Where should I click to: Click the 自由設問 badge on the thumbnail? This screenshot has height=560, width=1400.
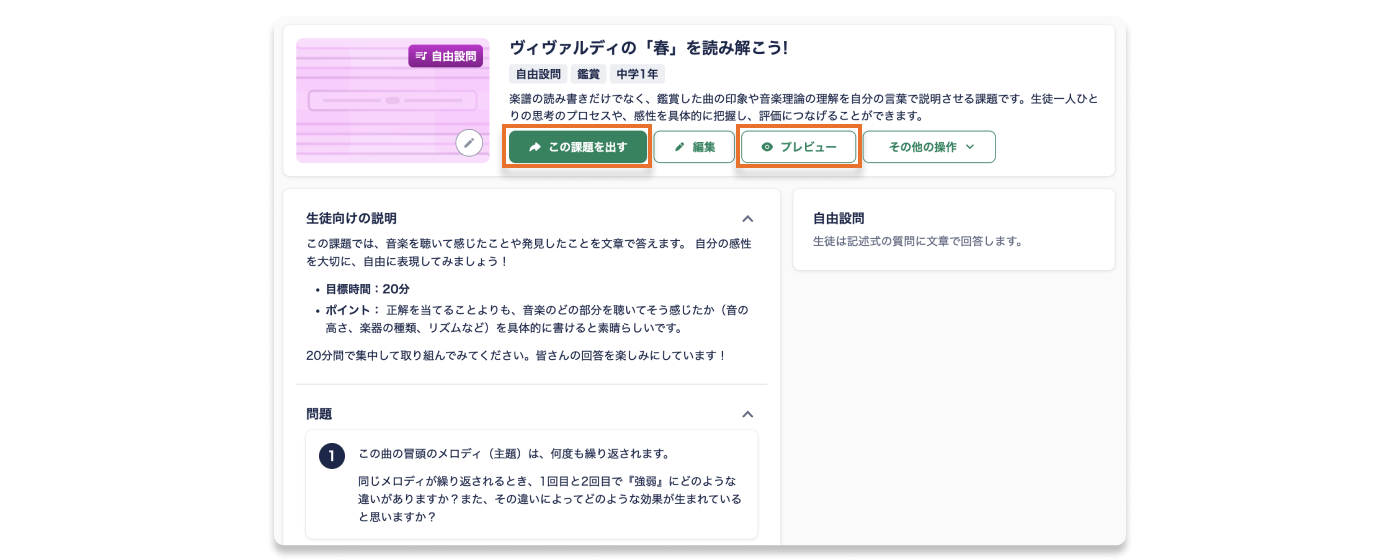(x=446, y=56)
